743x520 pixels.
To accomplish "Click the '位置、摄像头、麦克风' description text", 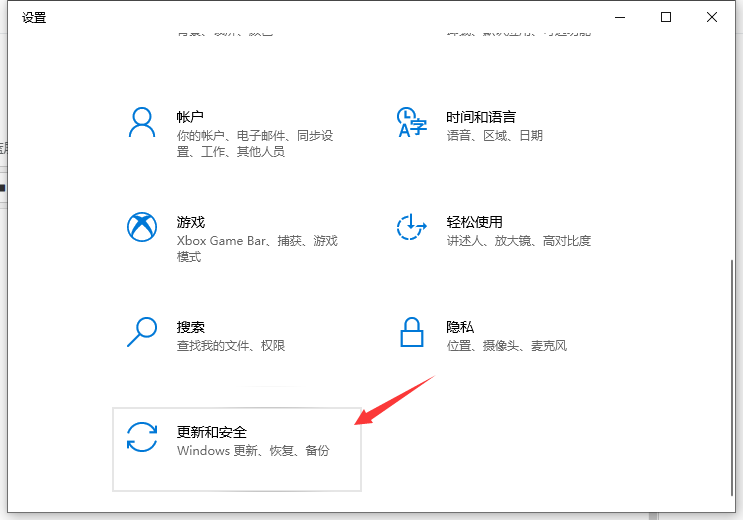I will (507, 346).
